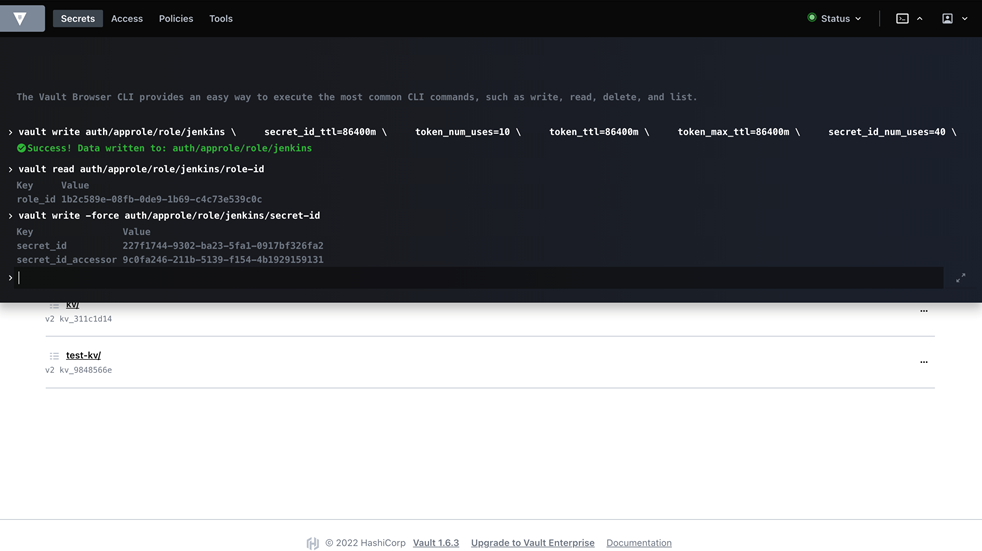Open the more options menu for kv/
The height and width of the screenshot is (551, 982).
[923, 311]
